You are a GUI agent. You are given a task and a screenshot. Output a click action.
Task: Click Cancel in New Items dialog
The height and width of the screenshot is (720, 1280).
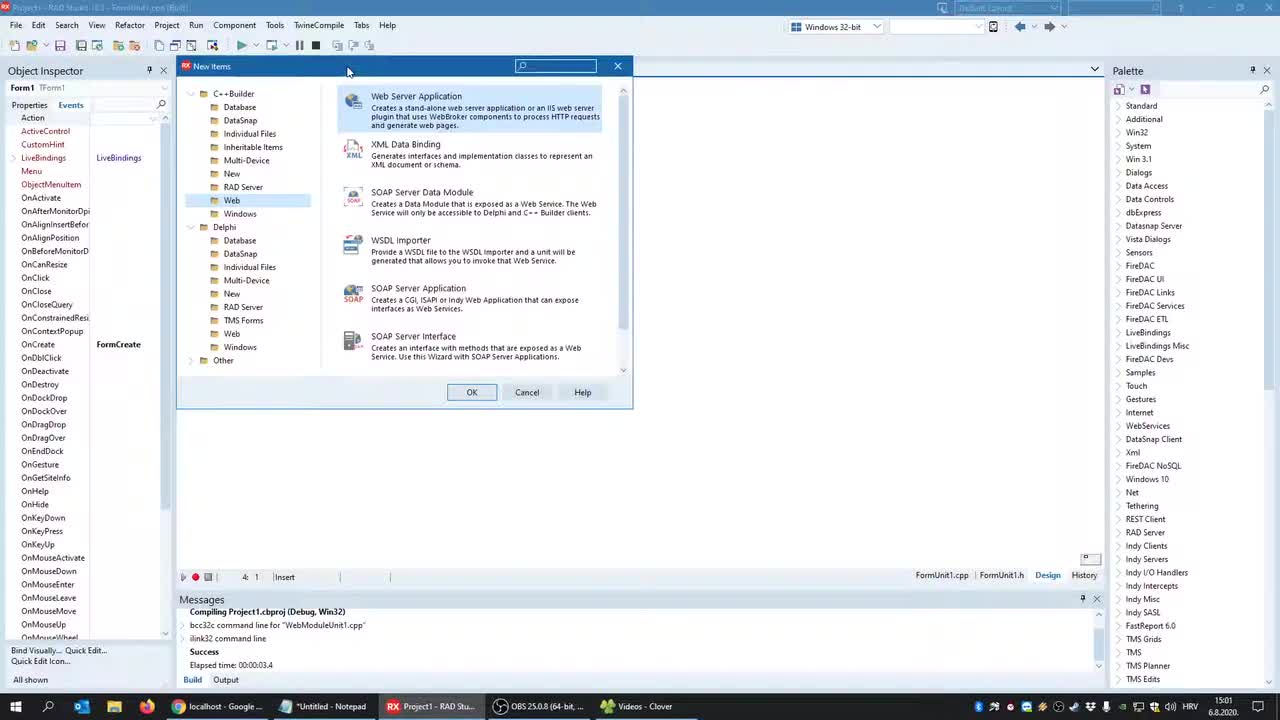[x=527, y=392]
